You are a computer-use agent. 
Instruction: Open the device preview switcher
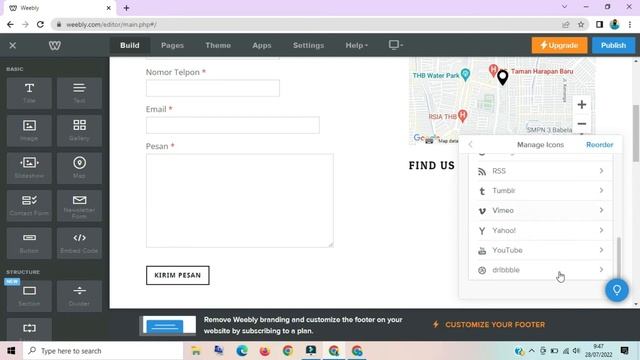396,45
